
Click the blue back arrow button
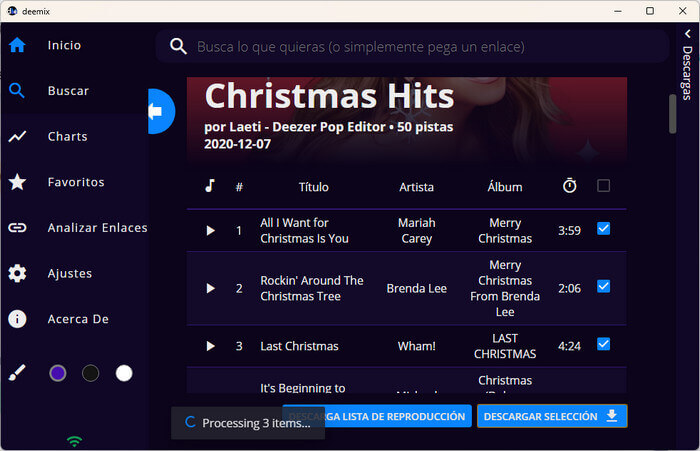[160, 111]
